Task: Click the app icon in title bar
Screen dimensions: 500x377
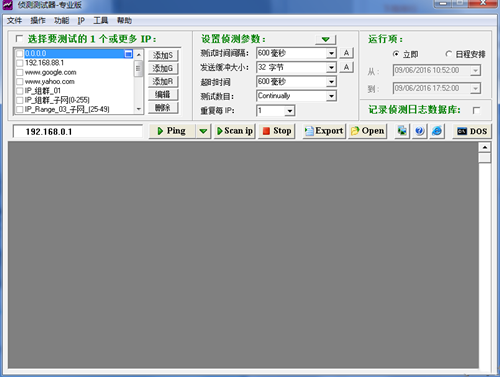Action: pyautogui.click(x=7, y=5)
